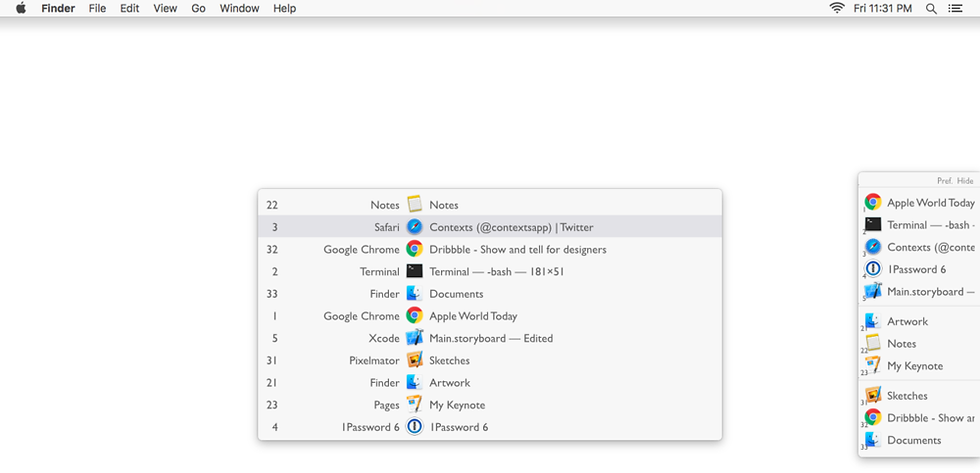Select 'Terminal — -bash — 181×51' title

(497, 272)
